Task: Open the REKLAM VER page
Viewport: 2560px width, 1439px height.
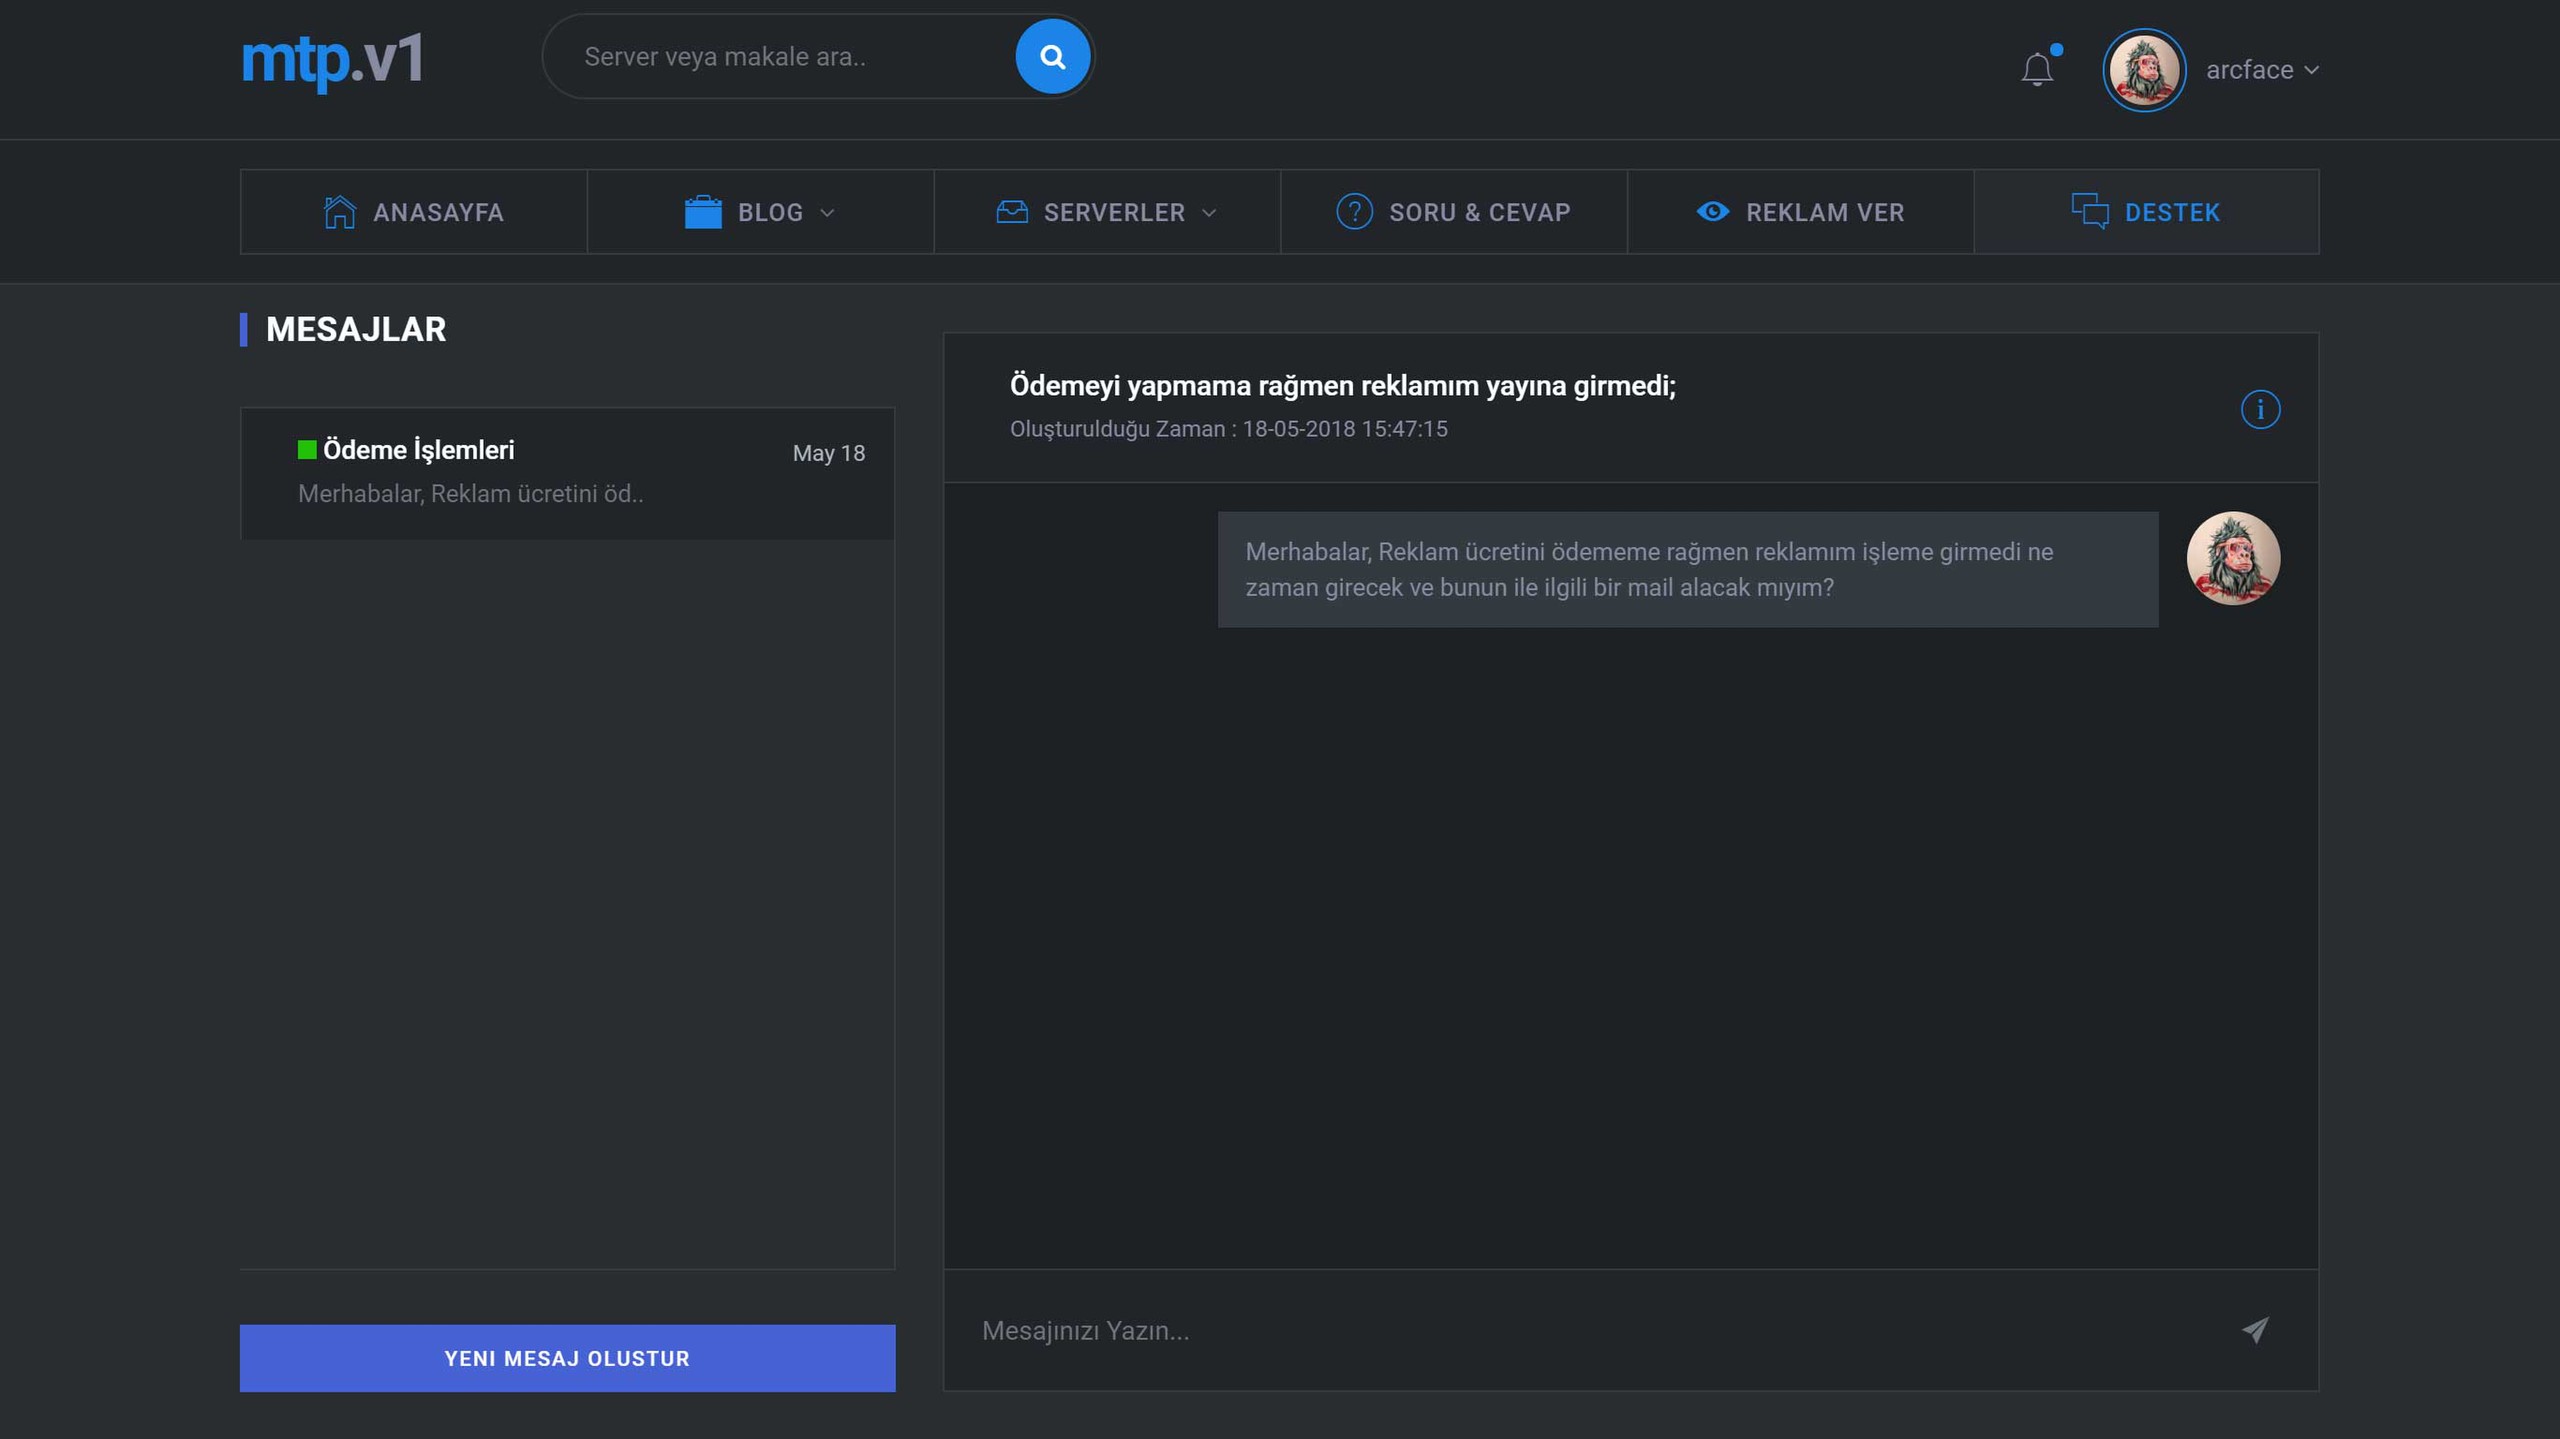Action: (1801, 212)
